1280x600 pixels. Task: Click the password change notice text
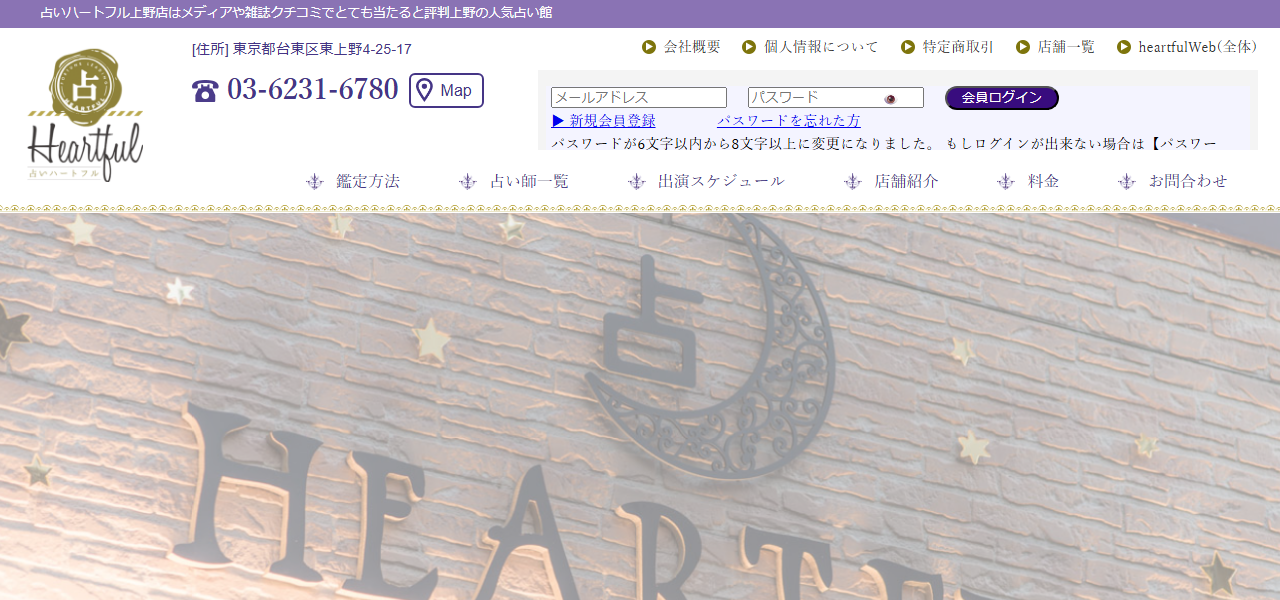coord(884,143)
